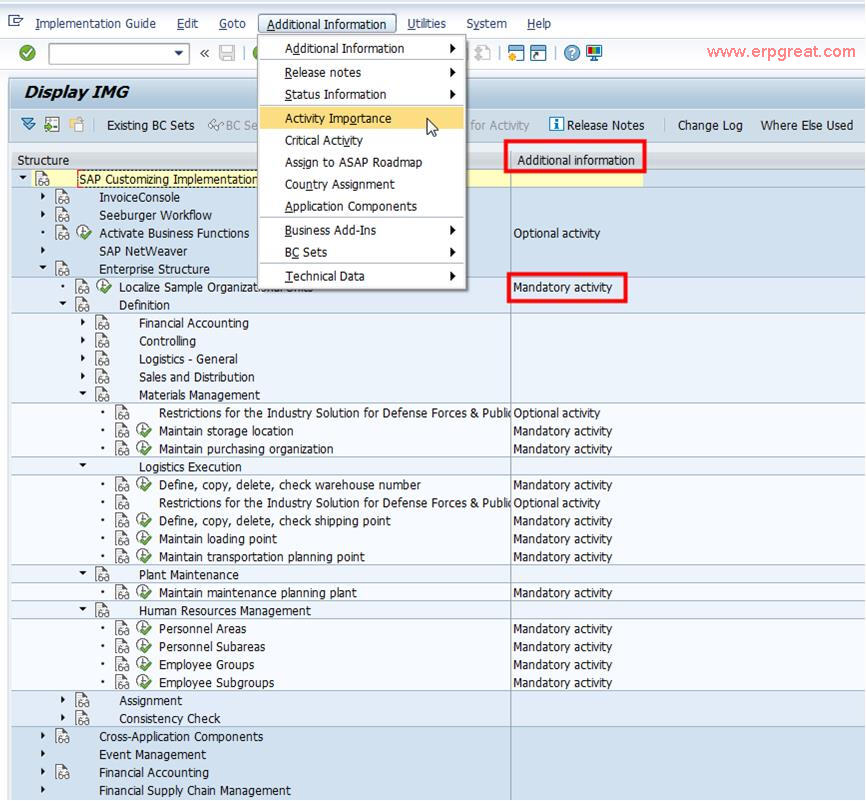The height and width of the screenshot is (801, 866).
Task: Open the Implementation Guide menu
Action: [96, 24]
